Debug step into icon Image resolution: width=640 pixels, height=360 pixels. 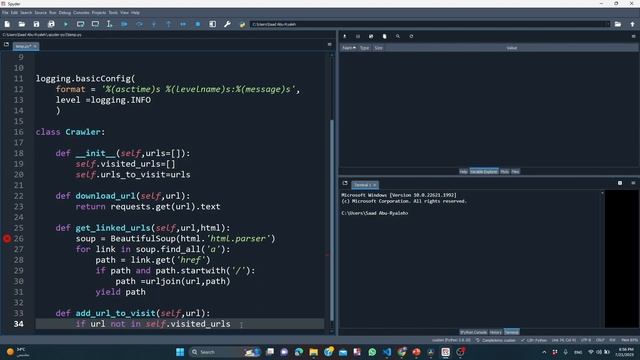pos(154,24)
